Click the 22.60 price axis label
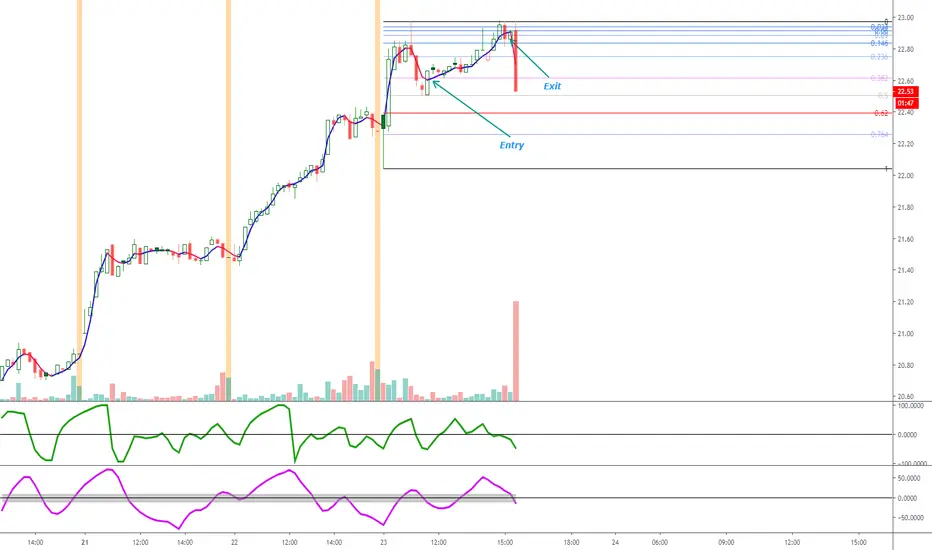This screenshot has width=932, height=550. [906, 81]
